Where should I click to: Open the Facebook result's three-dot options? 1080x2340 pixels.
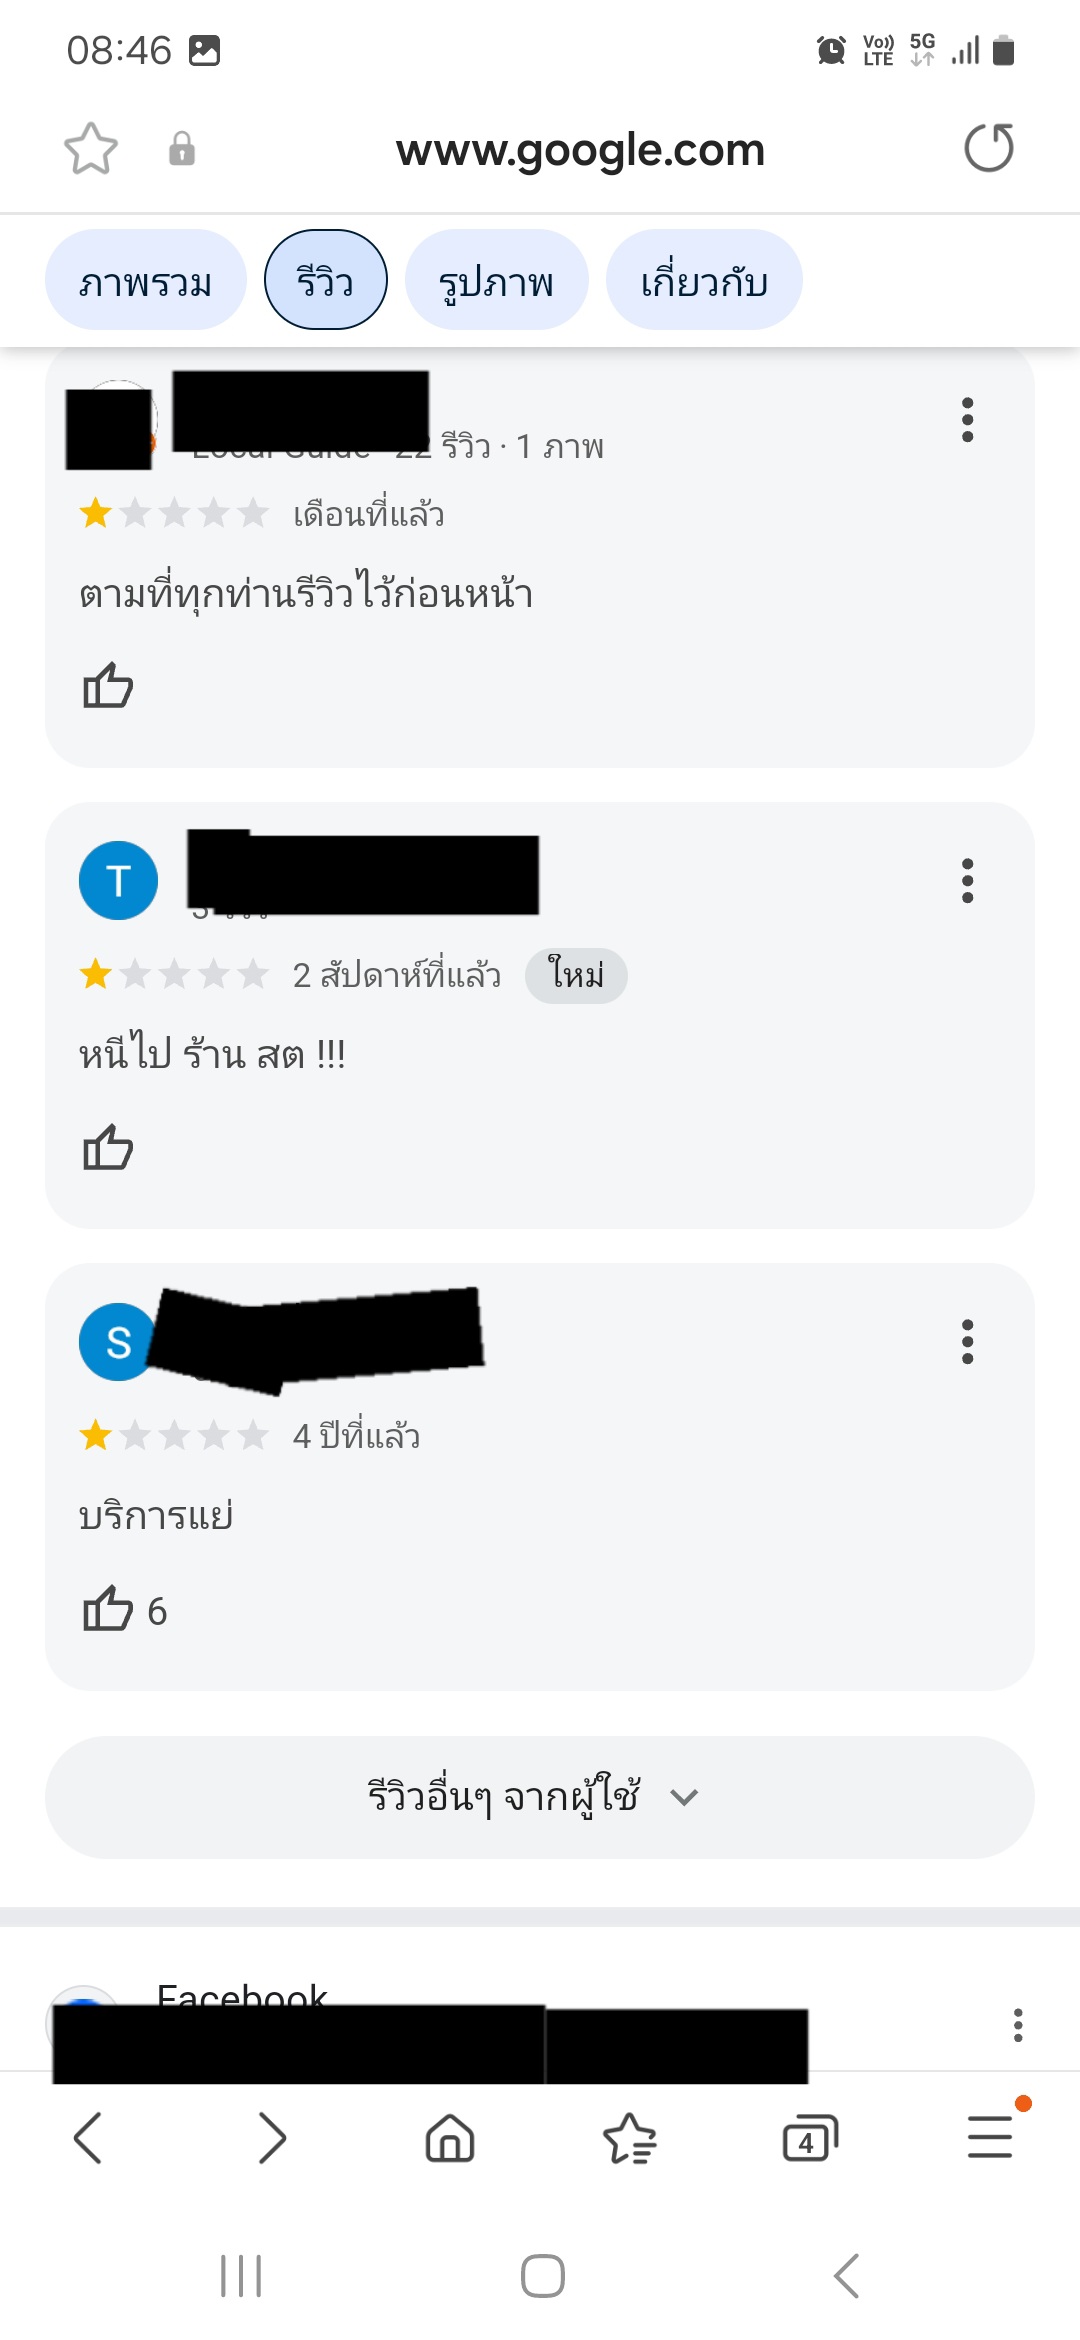click(x=1018, y=2025)
